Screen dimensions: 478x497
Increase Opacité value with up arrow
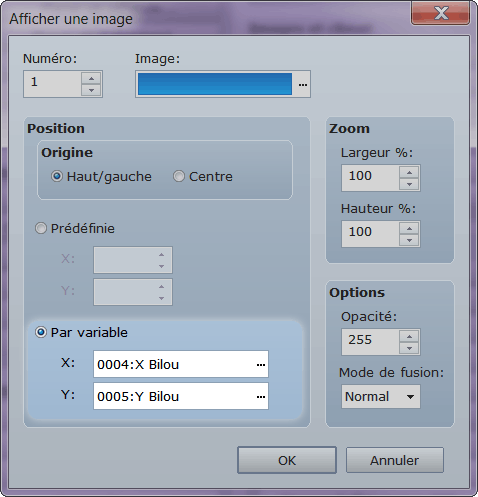(409, 337)
